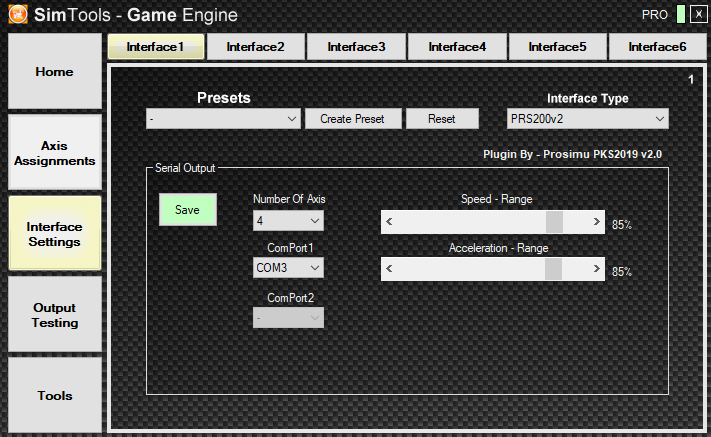Click the Reset button
Viewport: 711px width, 437px height.
pos(442,119)
